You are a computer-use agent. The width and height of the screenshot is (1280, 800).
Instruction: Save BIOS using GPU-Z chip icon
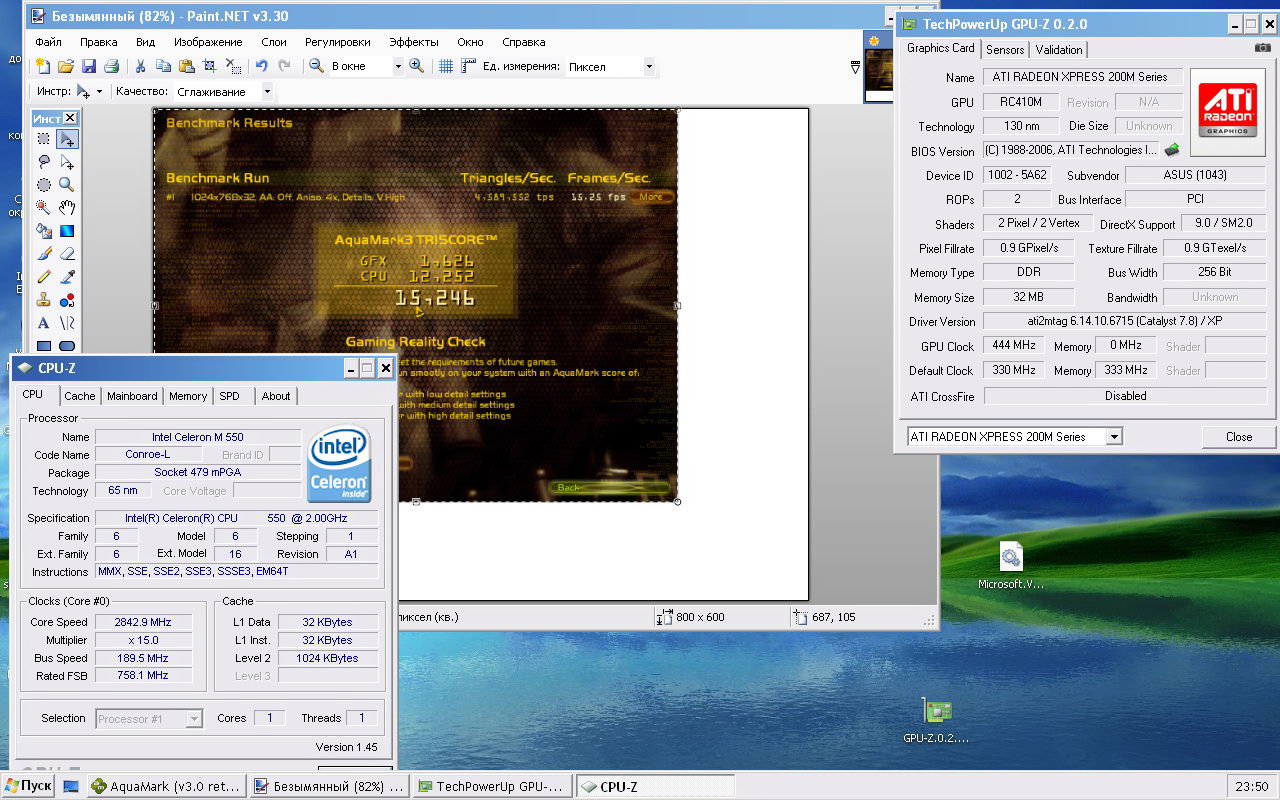(1172, 150)
